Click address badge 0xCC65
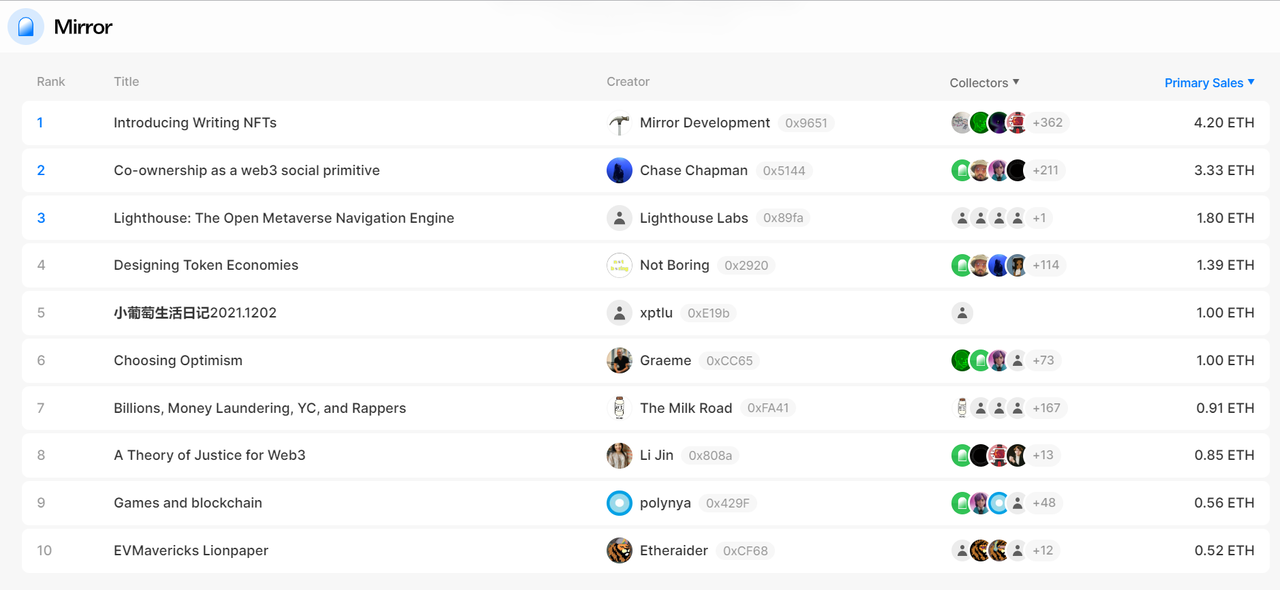The image size is (1280, 590). pos(730,360)
